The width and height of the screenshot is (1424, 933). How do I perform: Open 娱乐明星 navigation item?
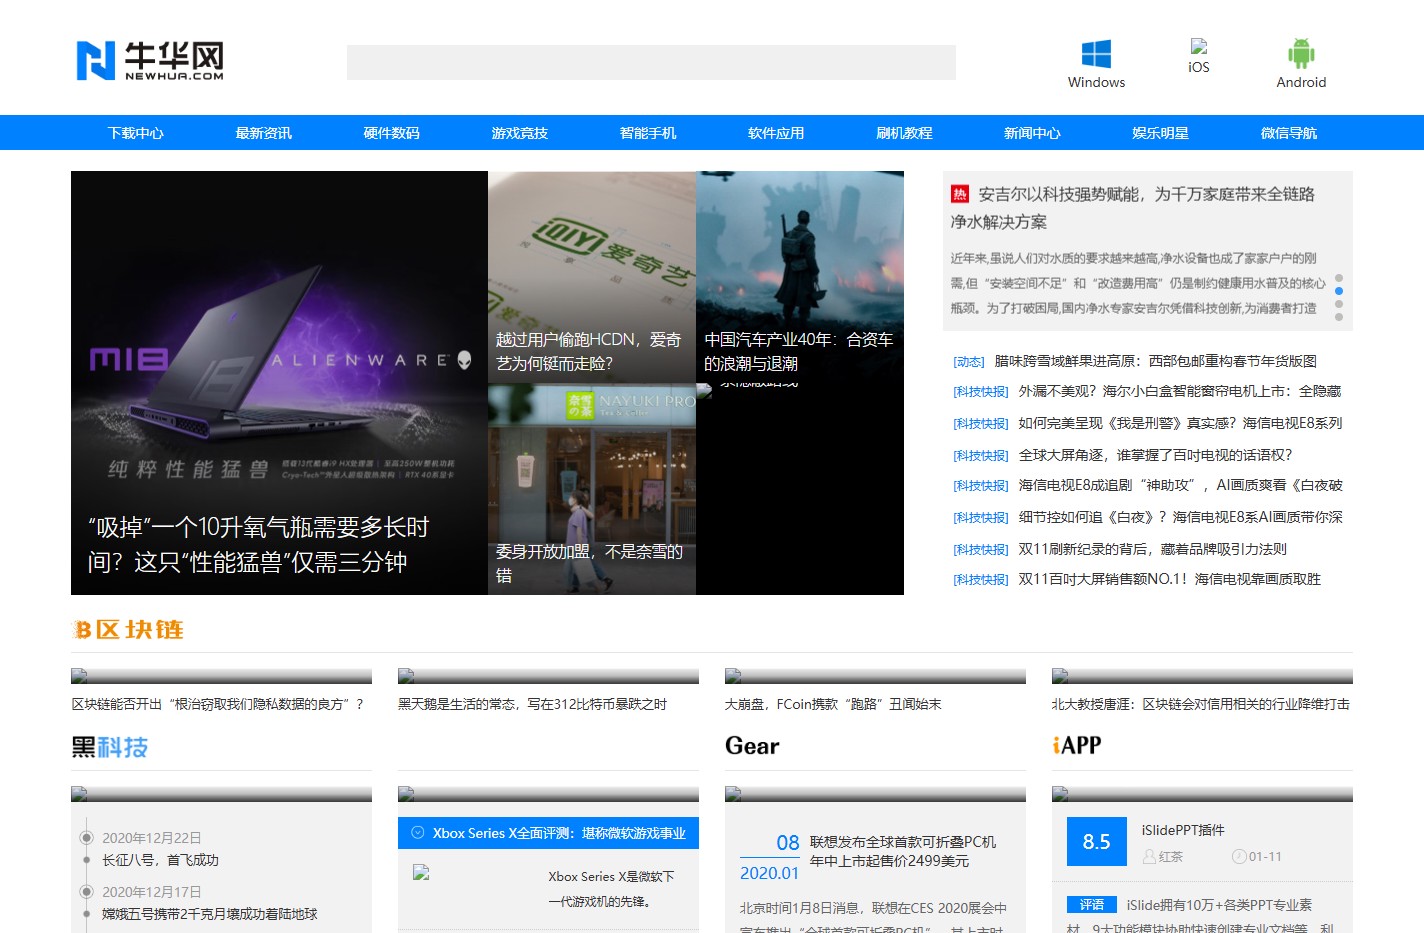click(1160, 133)
